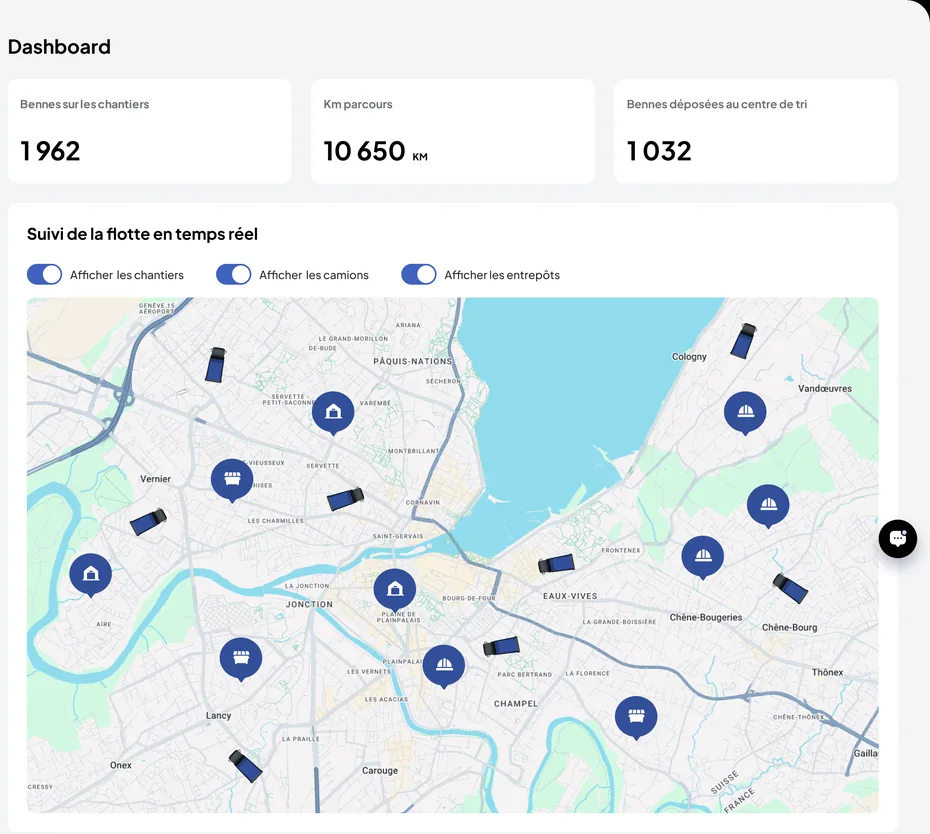Select the truck near Genève Aéroport

(216, 365)
